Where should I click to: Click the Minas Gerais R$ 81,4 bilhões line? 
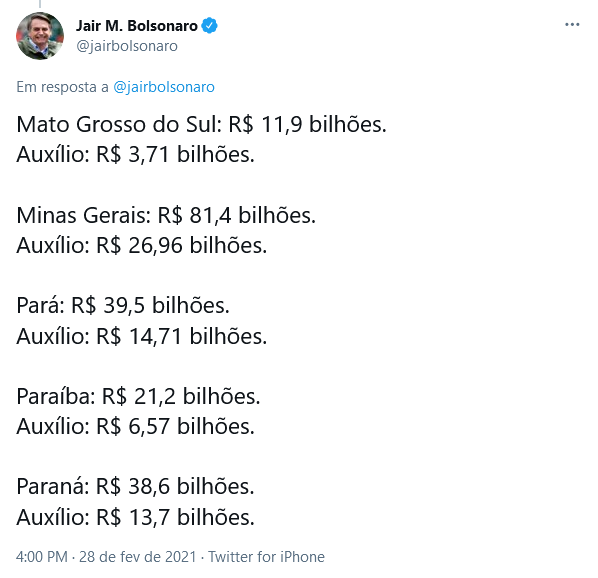coord(166,215)
